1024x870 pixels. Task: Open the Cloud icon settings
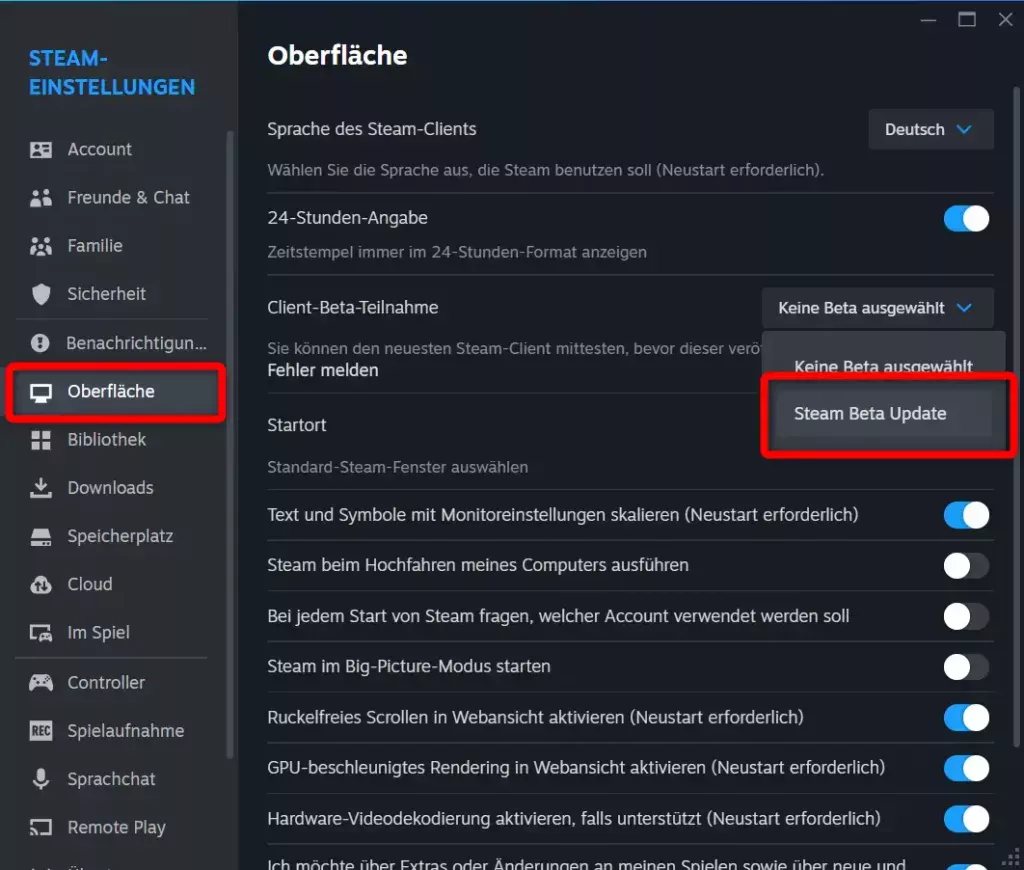(x=41, y=584)
